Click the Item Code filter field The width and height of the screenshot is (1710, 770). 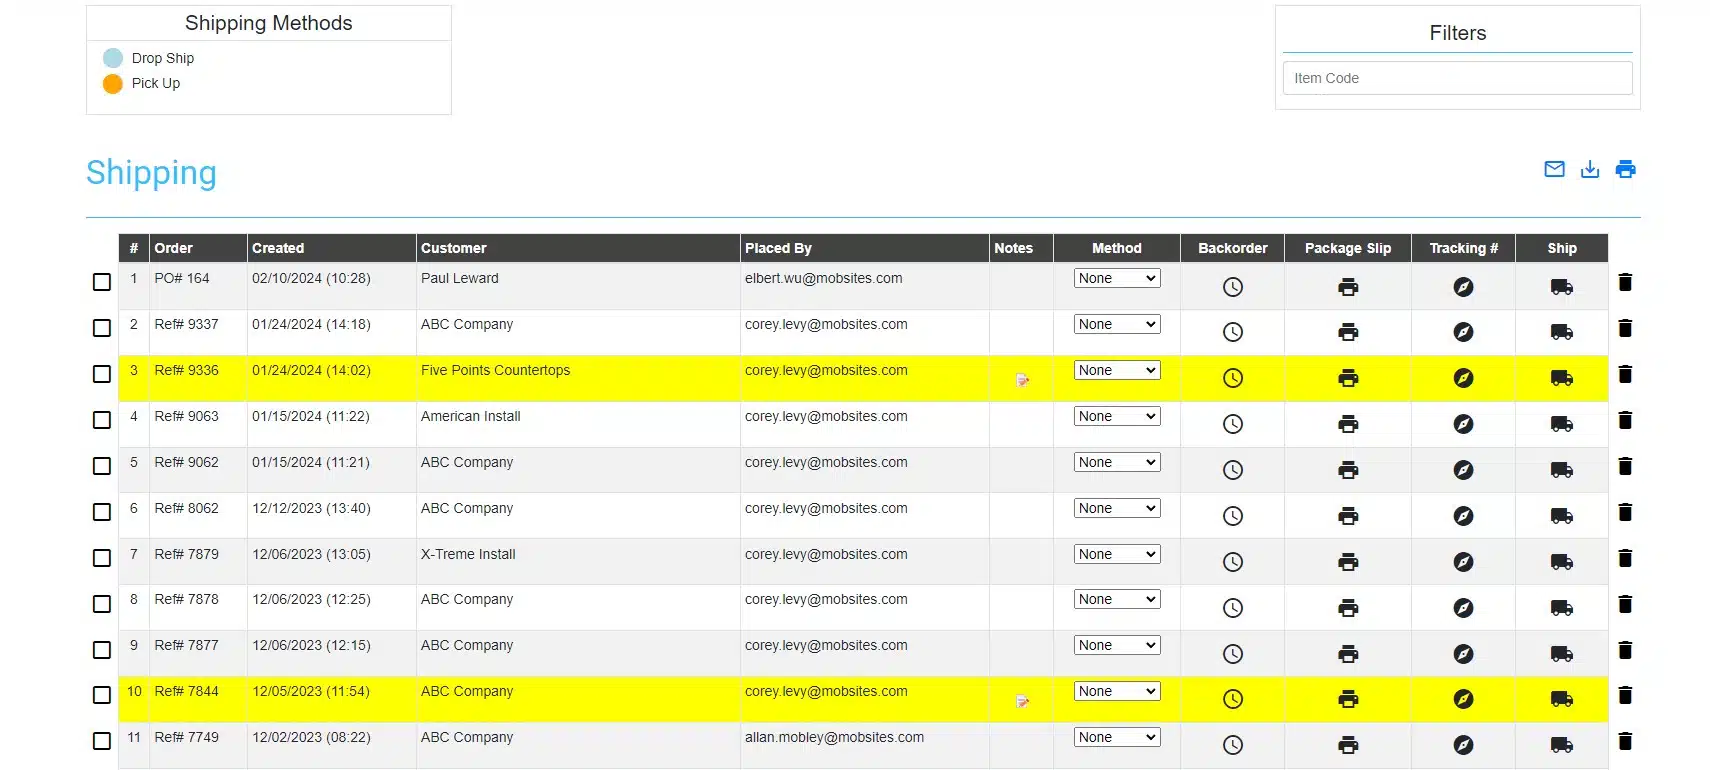click(1457, 78)
